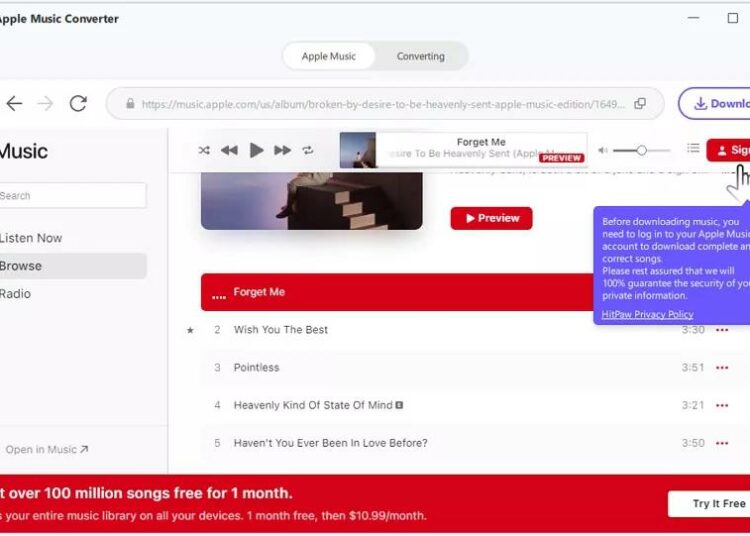This screenshot has height=536, width=750.
Task: Open more options for Pointless
Action: coord(722,368)
